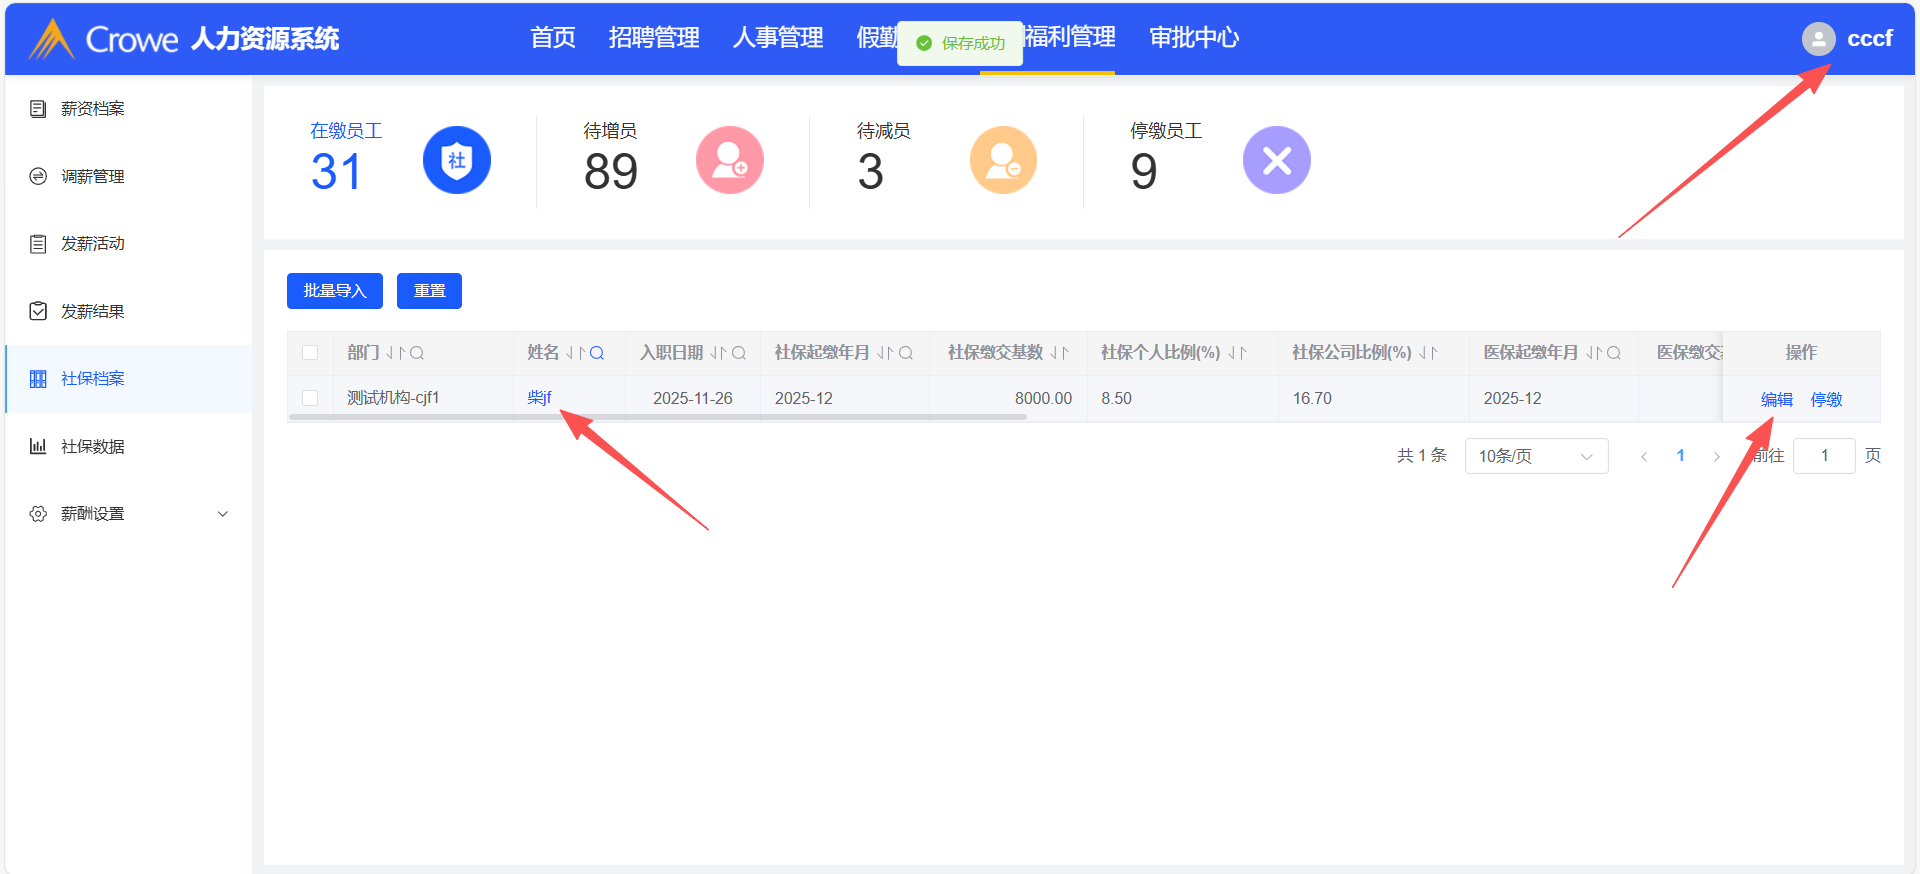The width and height of the screenshot is (1920, 874).
Task: Sort the table by 姓名 column
Action: click(x=575, y=353)
